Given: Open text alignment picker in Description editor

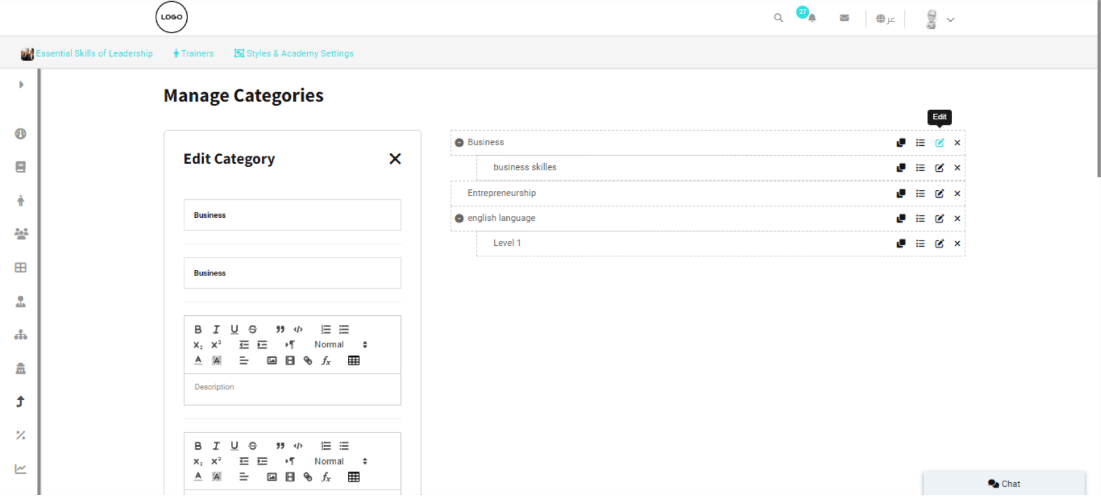Looking at the screenshot, I should (244, 360).
